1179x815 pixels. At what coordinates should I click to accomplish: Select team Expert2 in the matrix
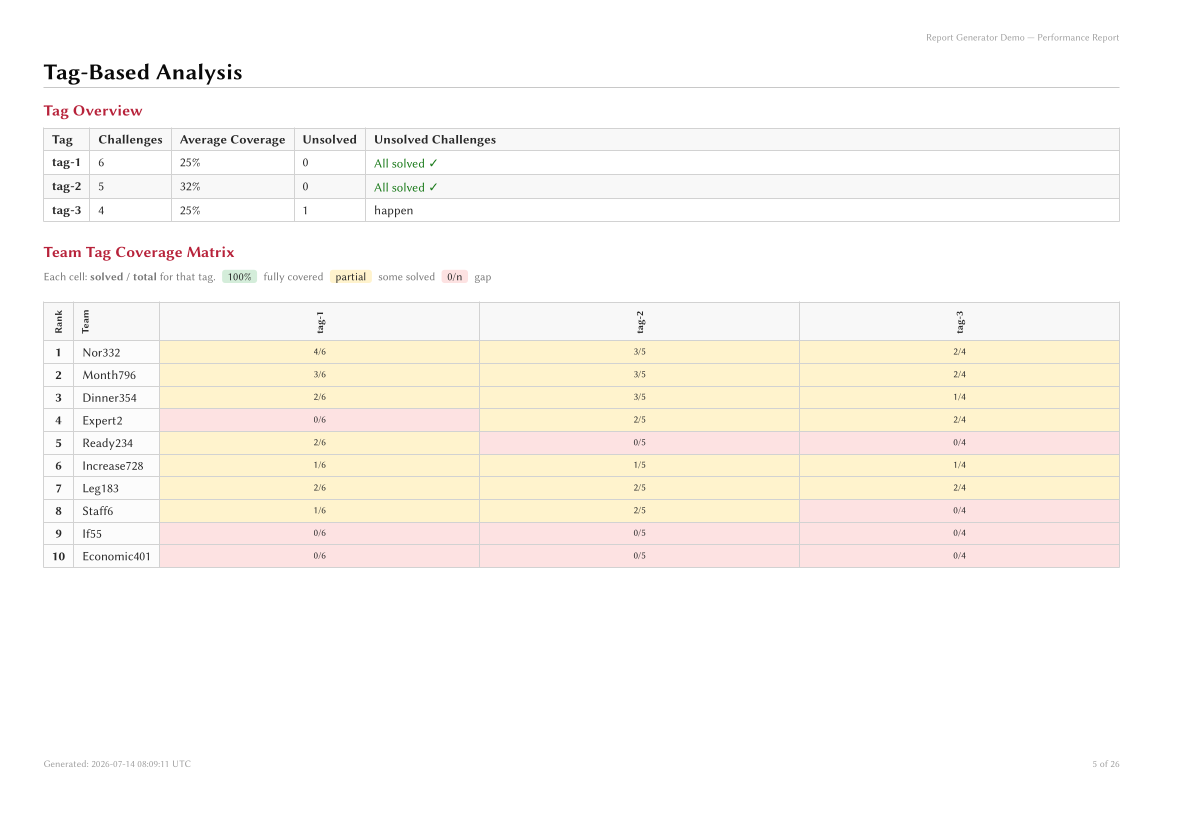point(102,421)
